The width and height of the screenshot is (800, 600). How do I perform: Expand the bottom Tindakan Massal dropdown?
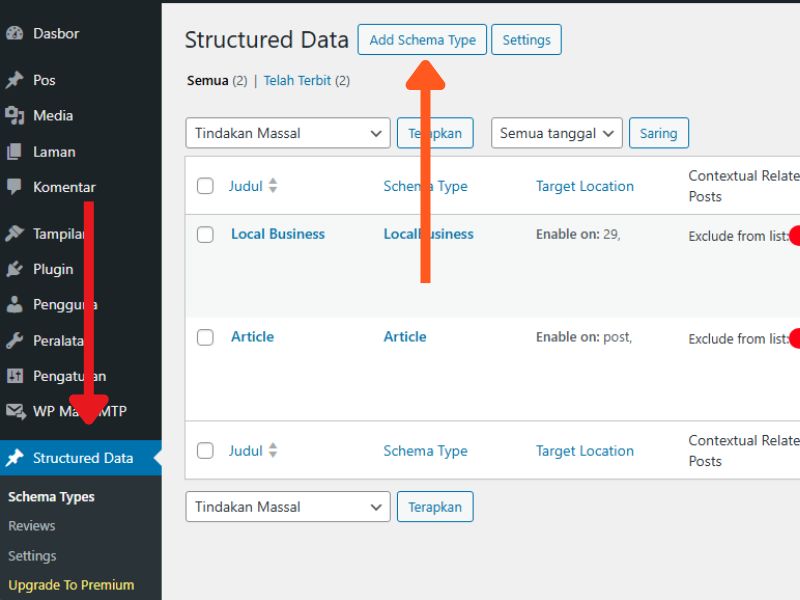[287, 506]
